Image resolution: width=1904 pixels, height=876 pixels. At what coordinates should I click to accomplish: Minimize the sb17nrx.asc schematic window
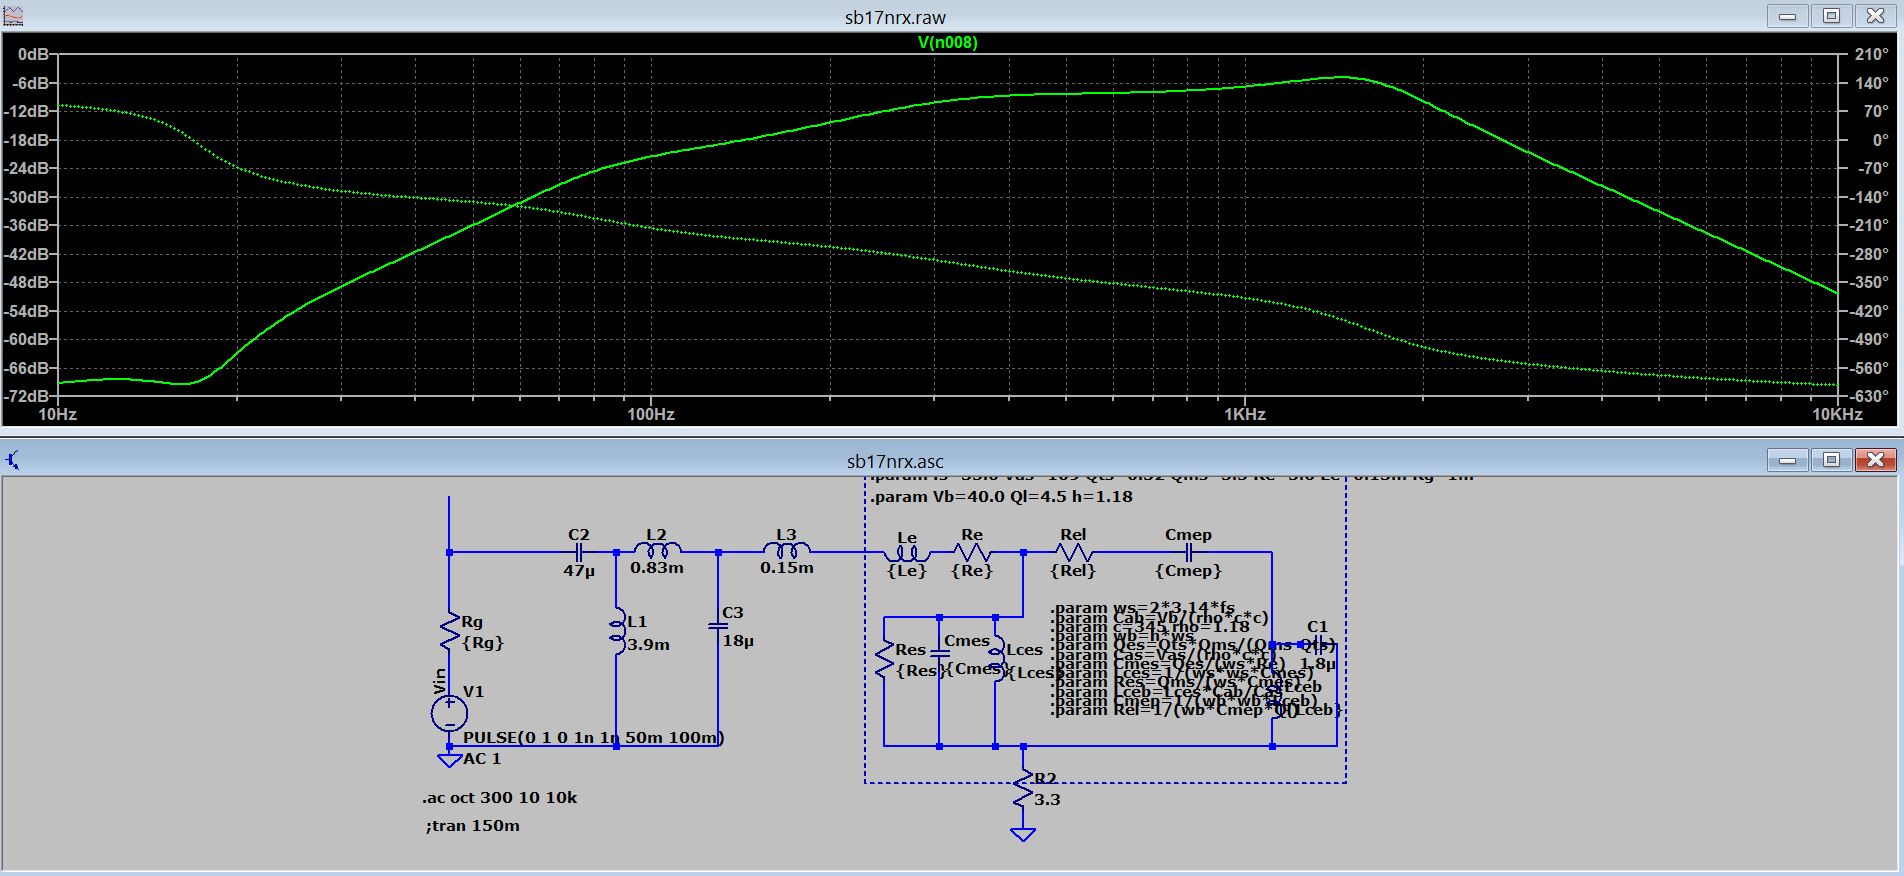1788,460
